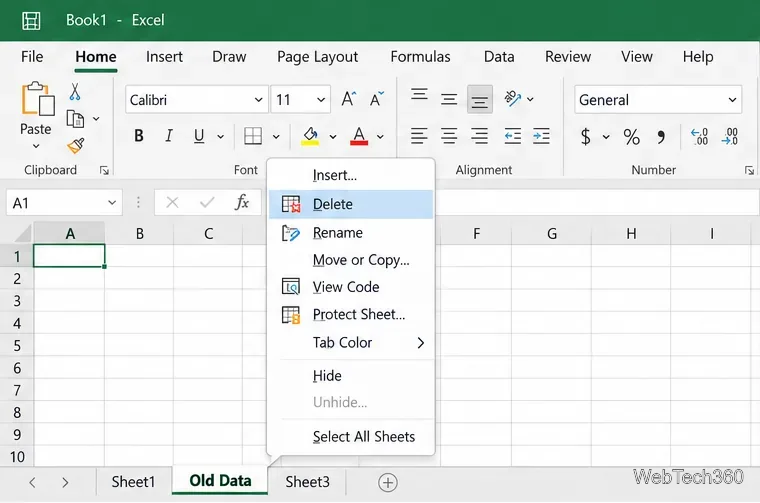The width and height of the screenshot is (760, 503).
Task: Add a new sheet with plus button
Action: coord(388,482)
